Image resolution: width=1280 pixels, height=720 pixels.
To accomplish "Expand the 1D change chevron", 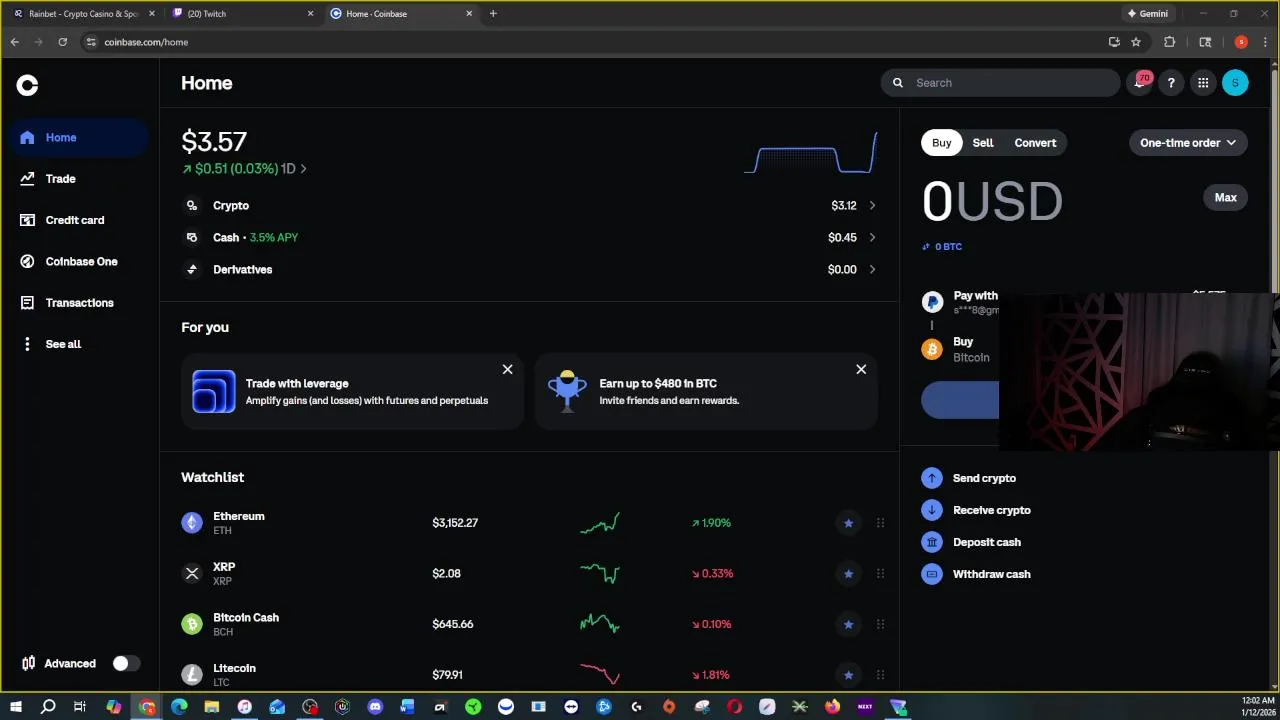I will [x=303, y=169].
